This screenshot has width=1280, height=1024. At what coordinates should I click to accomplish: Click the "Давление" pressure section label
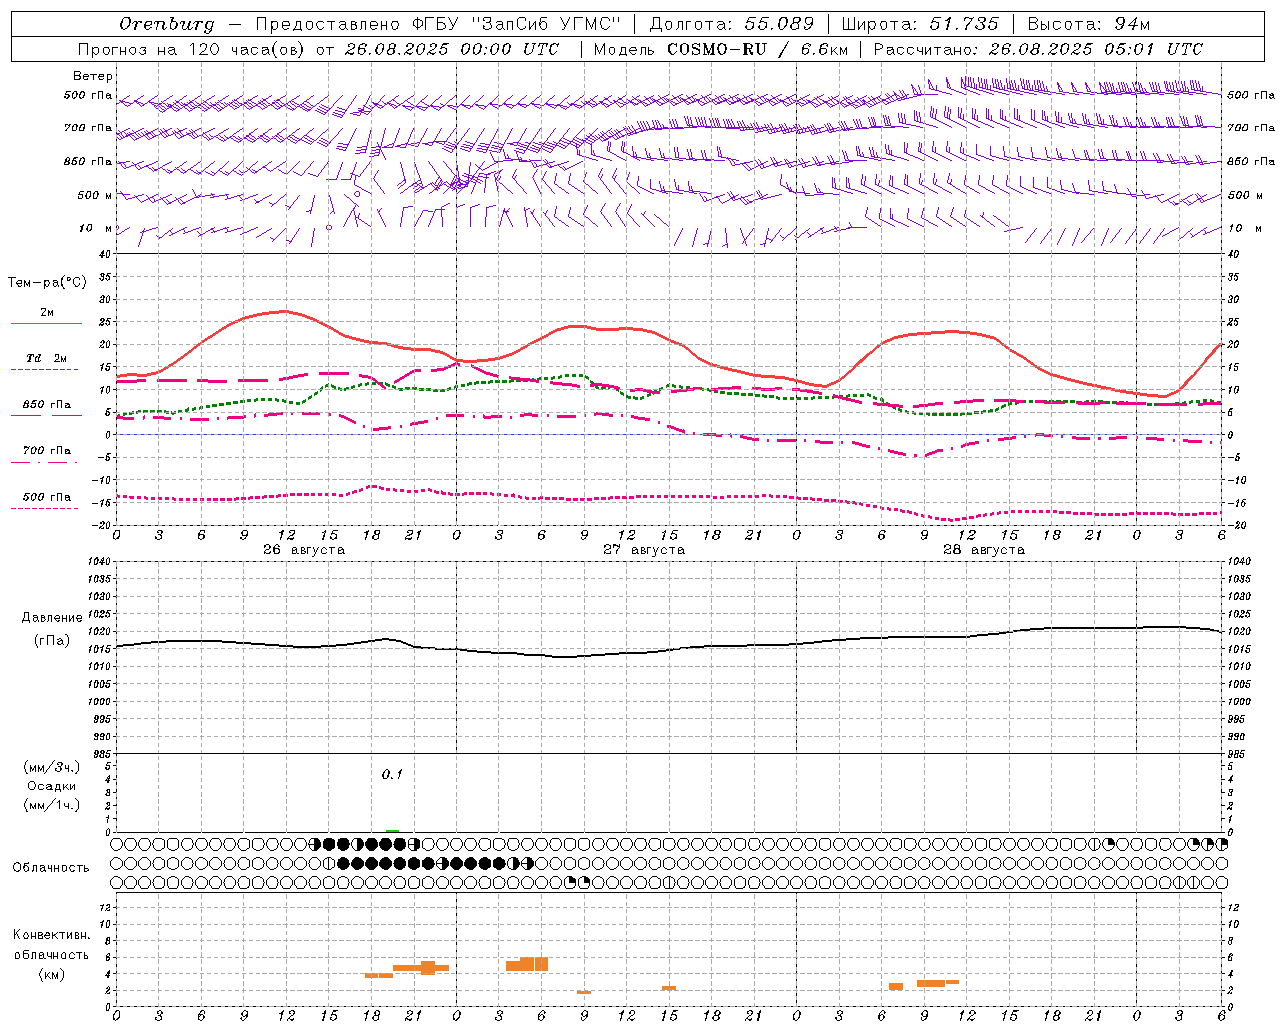pos(52,618)
